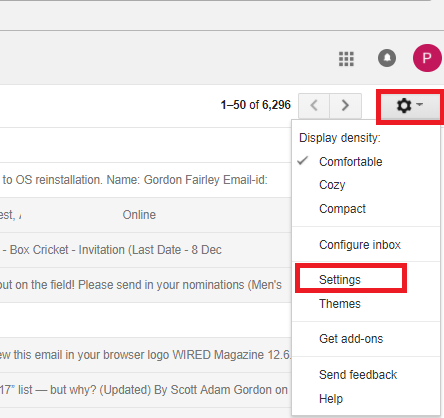The width and height of the screenshot is (444, 418).
Task: Open the email mentioning Gordon Fairley OS reinstallation
Action: [146, 180]
